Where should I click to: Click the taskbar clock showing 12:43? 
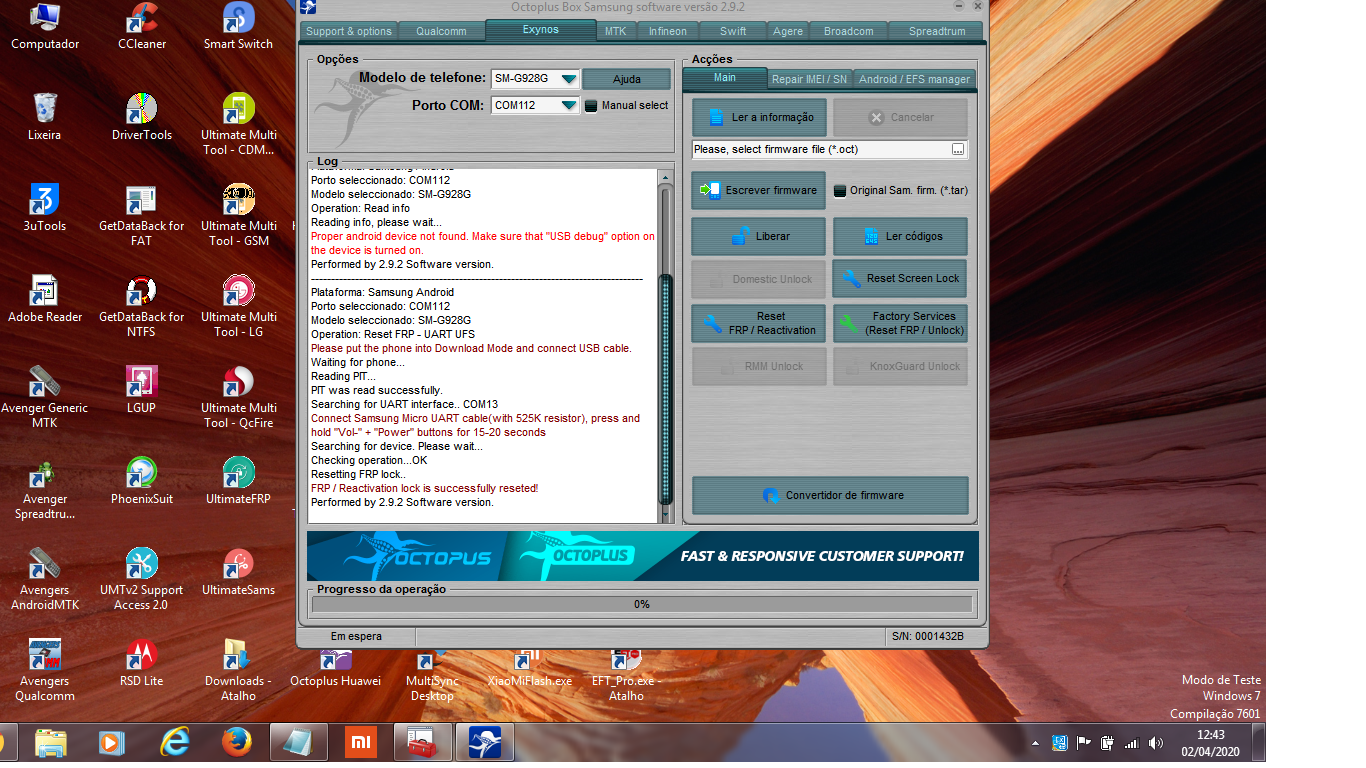pos(1208,743)
